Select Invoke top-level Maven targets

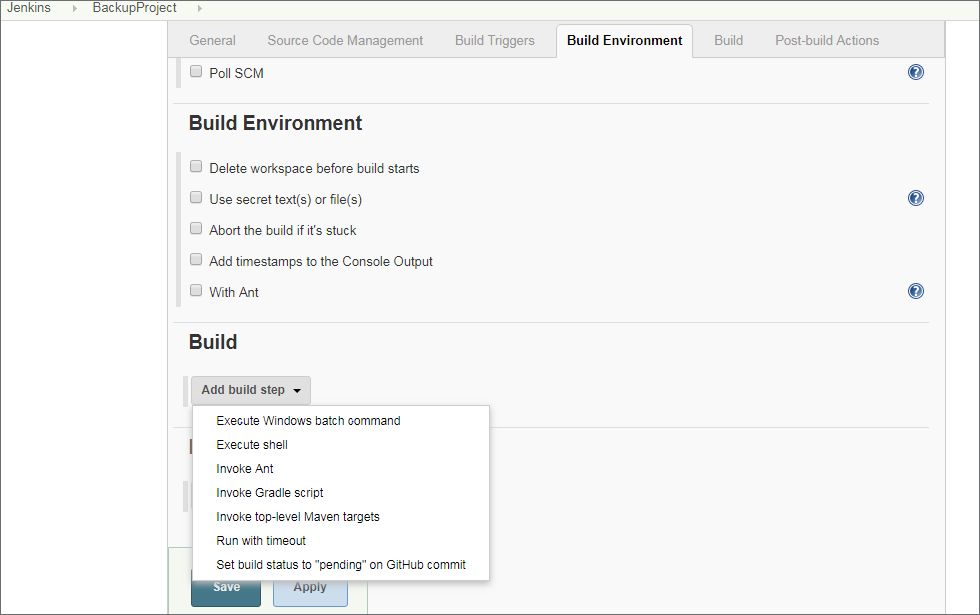click(296, 516)
